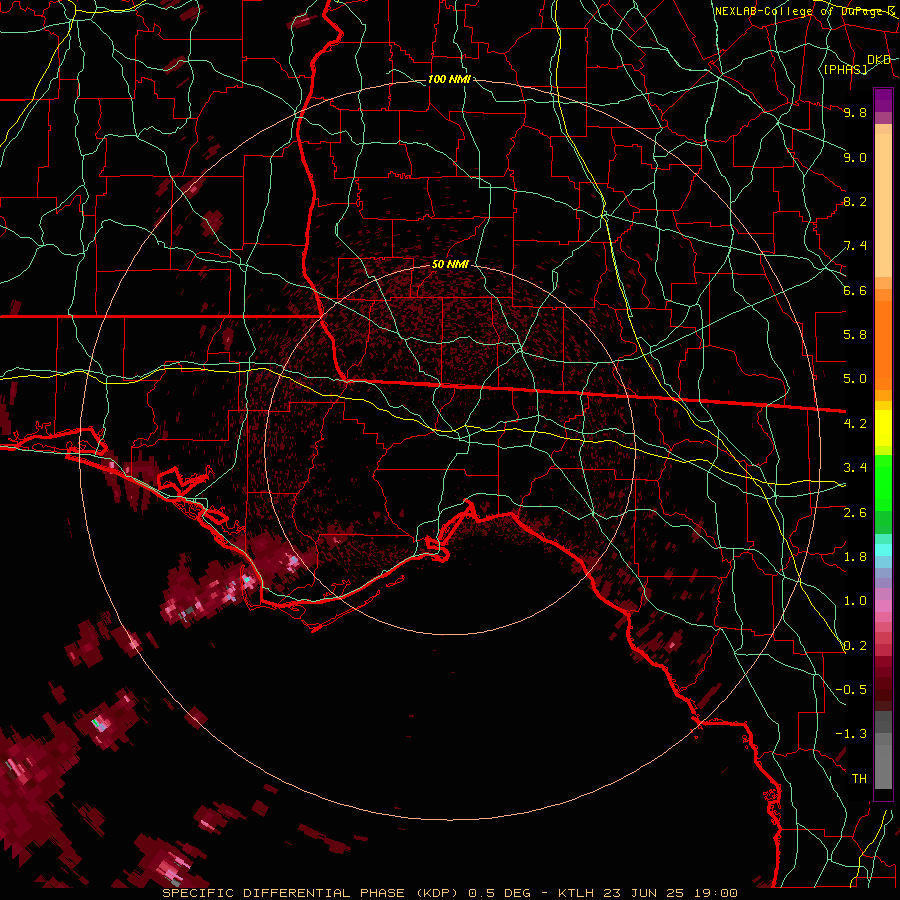900x900 pixels.
Task: Click the Specific Differential Phase (KDP) caption text
Action: [312, 893]
